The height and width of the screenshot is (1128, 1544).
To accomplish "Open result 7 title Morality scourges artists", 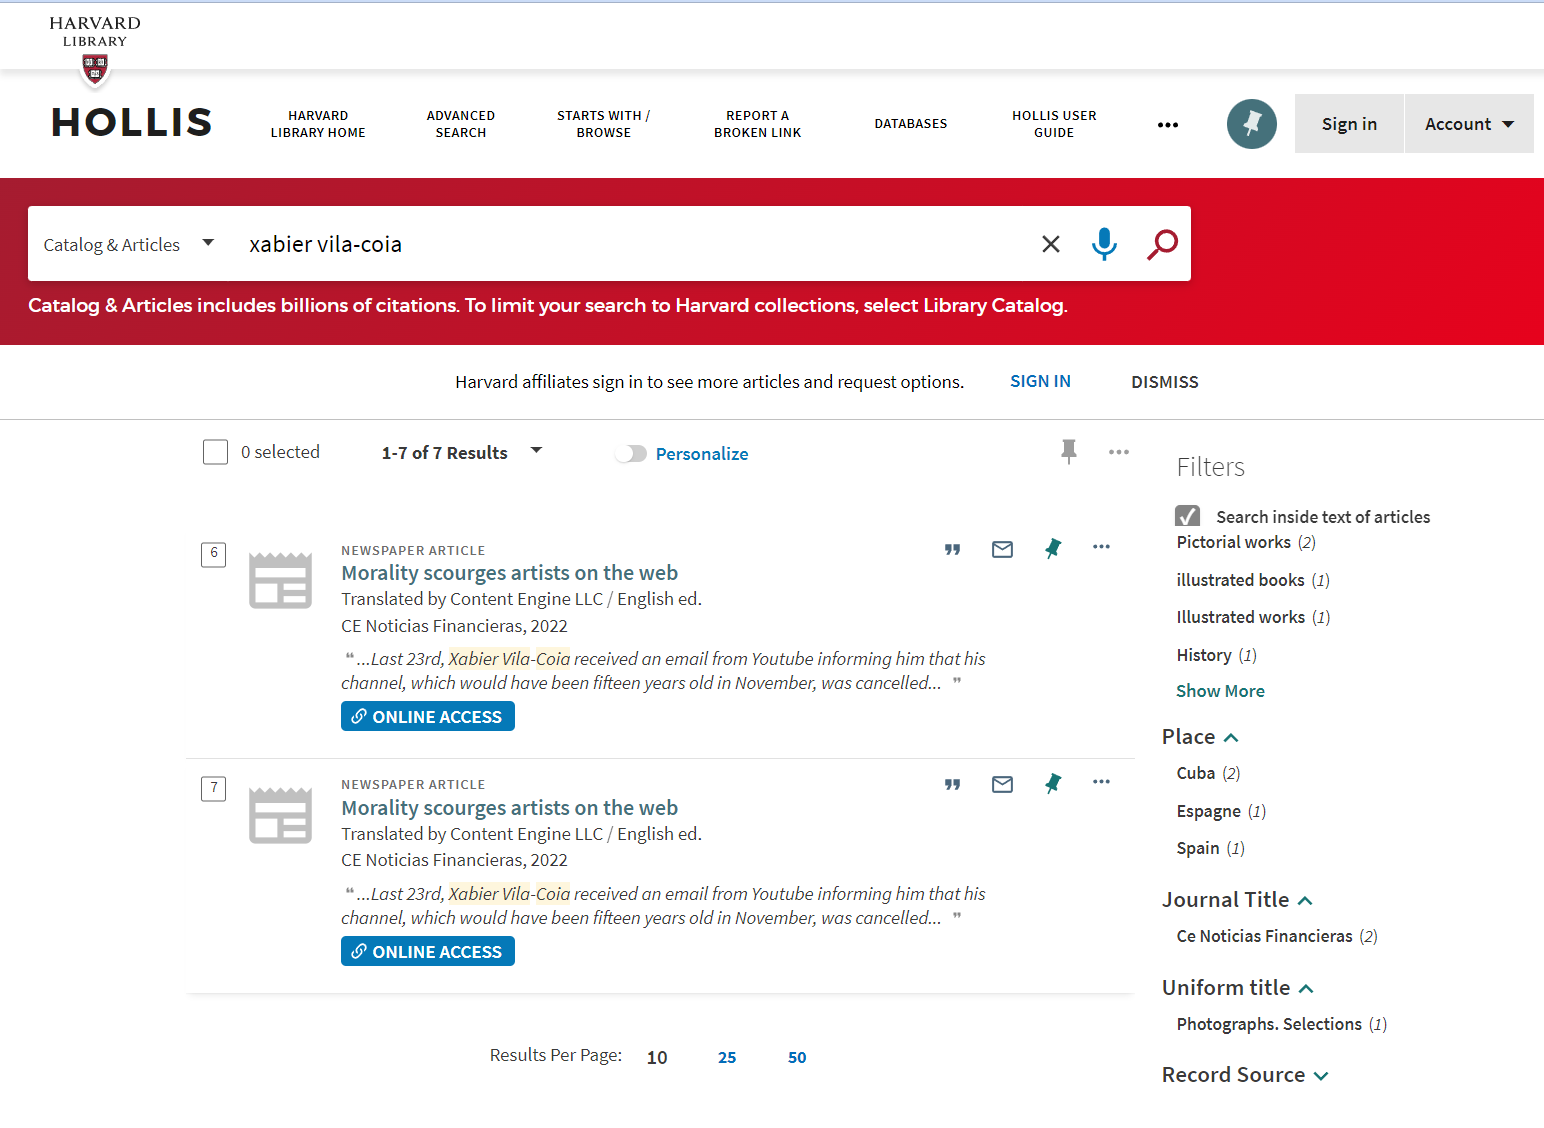I will [509, 808].
